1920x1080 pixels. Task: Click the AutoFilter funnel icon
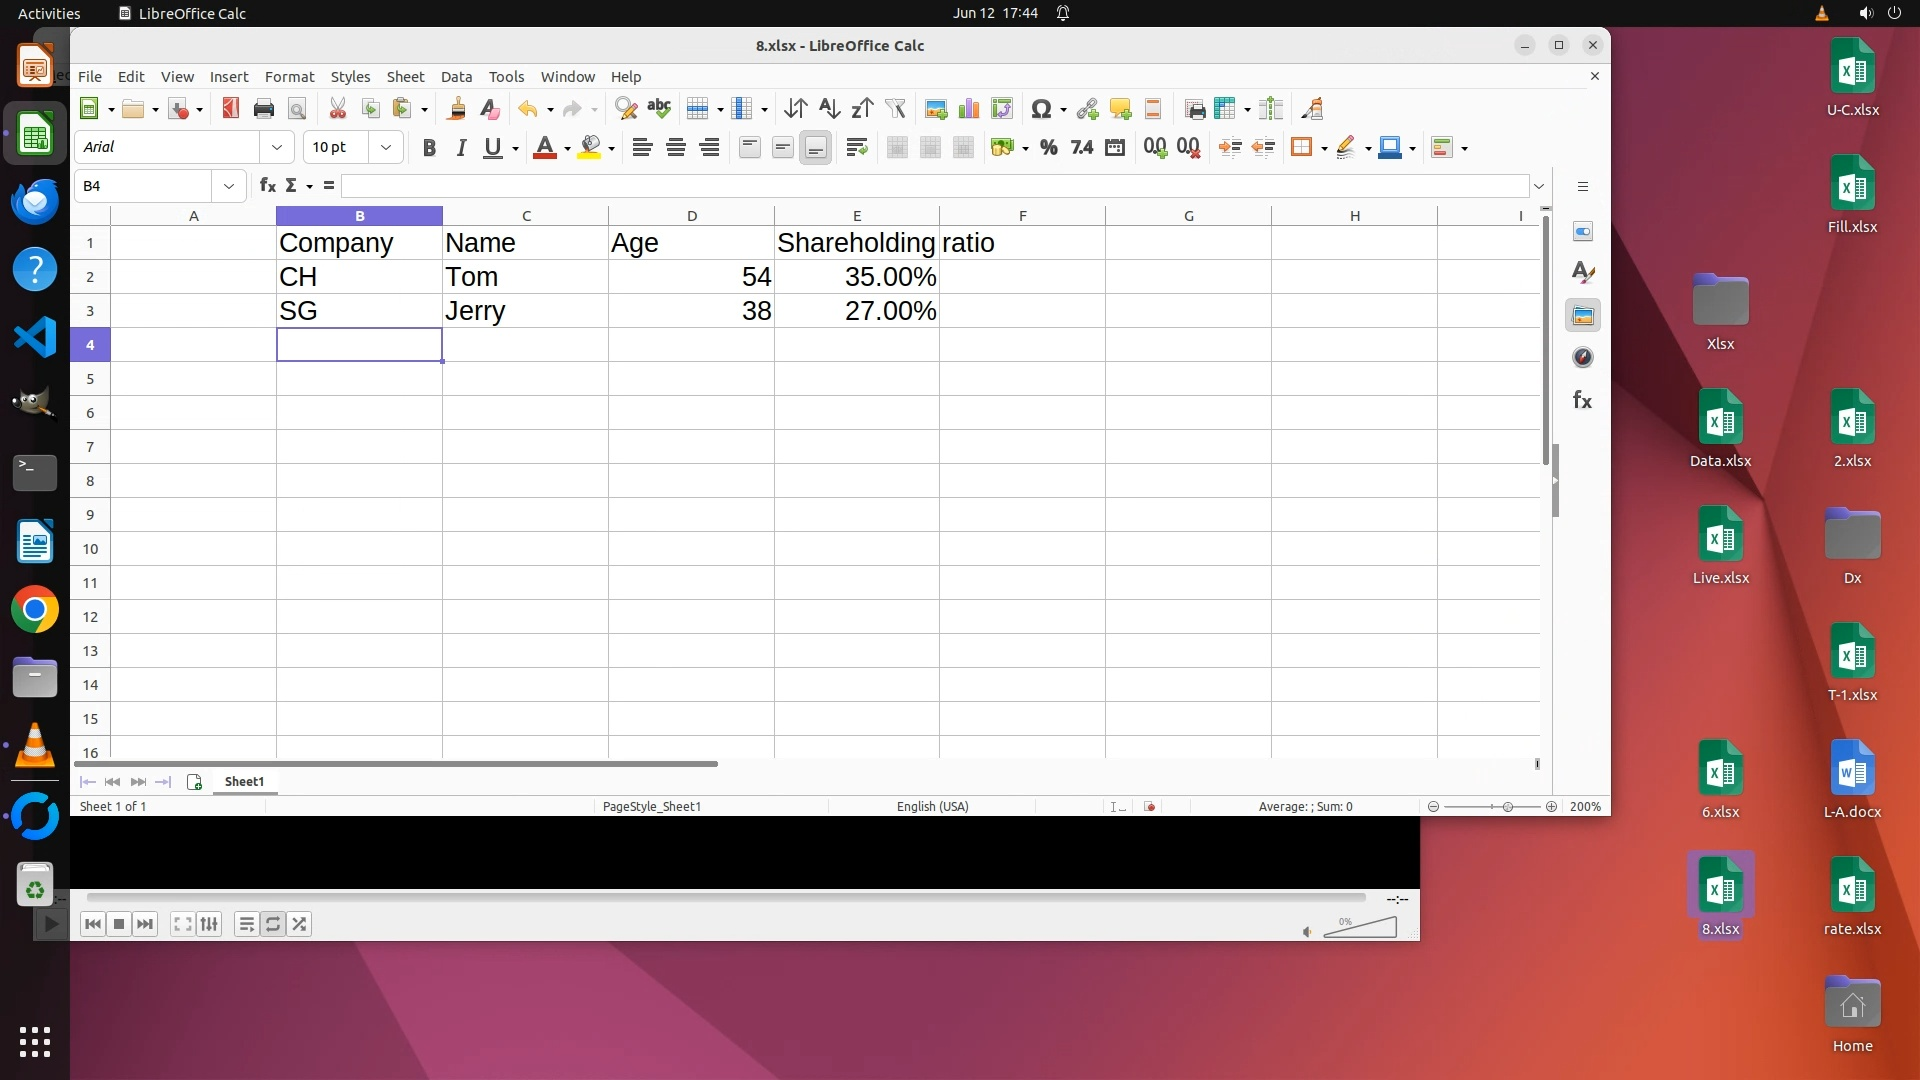click(895, 109)
